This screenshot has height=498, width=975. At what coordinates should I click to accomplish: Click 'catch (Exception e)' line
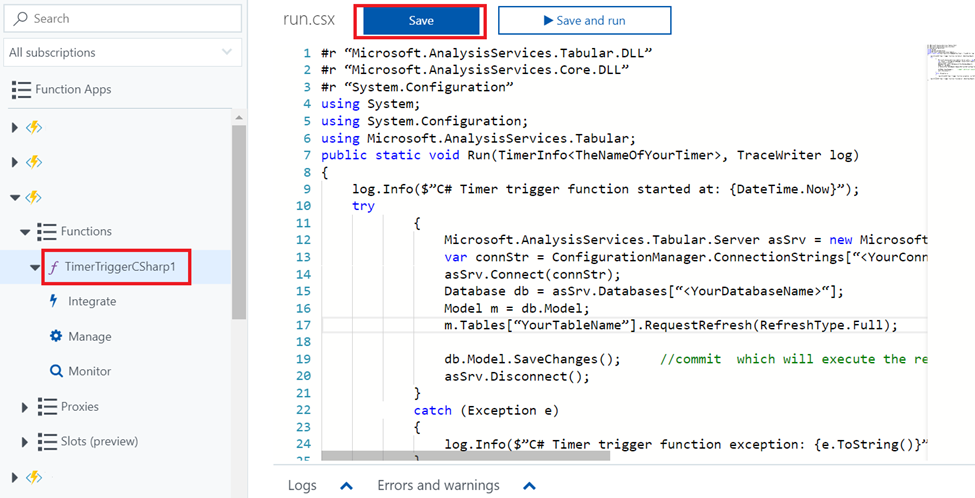pos(486,410)
